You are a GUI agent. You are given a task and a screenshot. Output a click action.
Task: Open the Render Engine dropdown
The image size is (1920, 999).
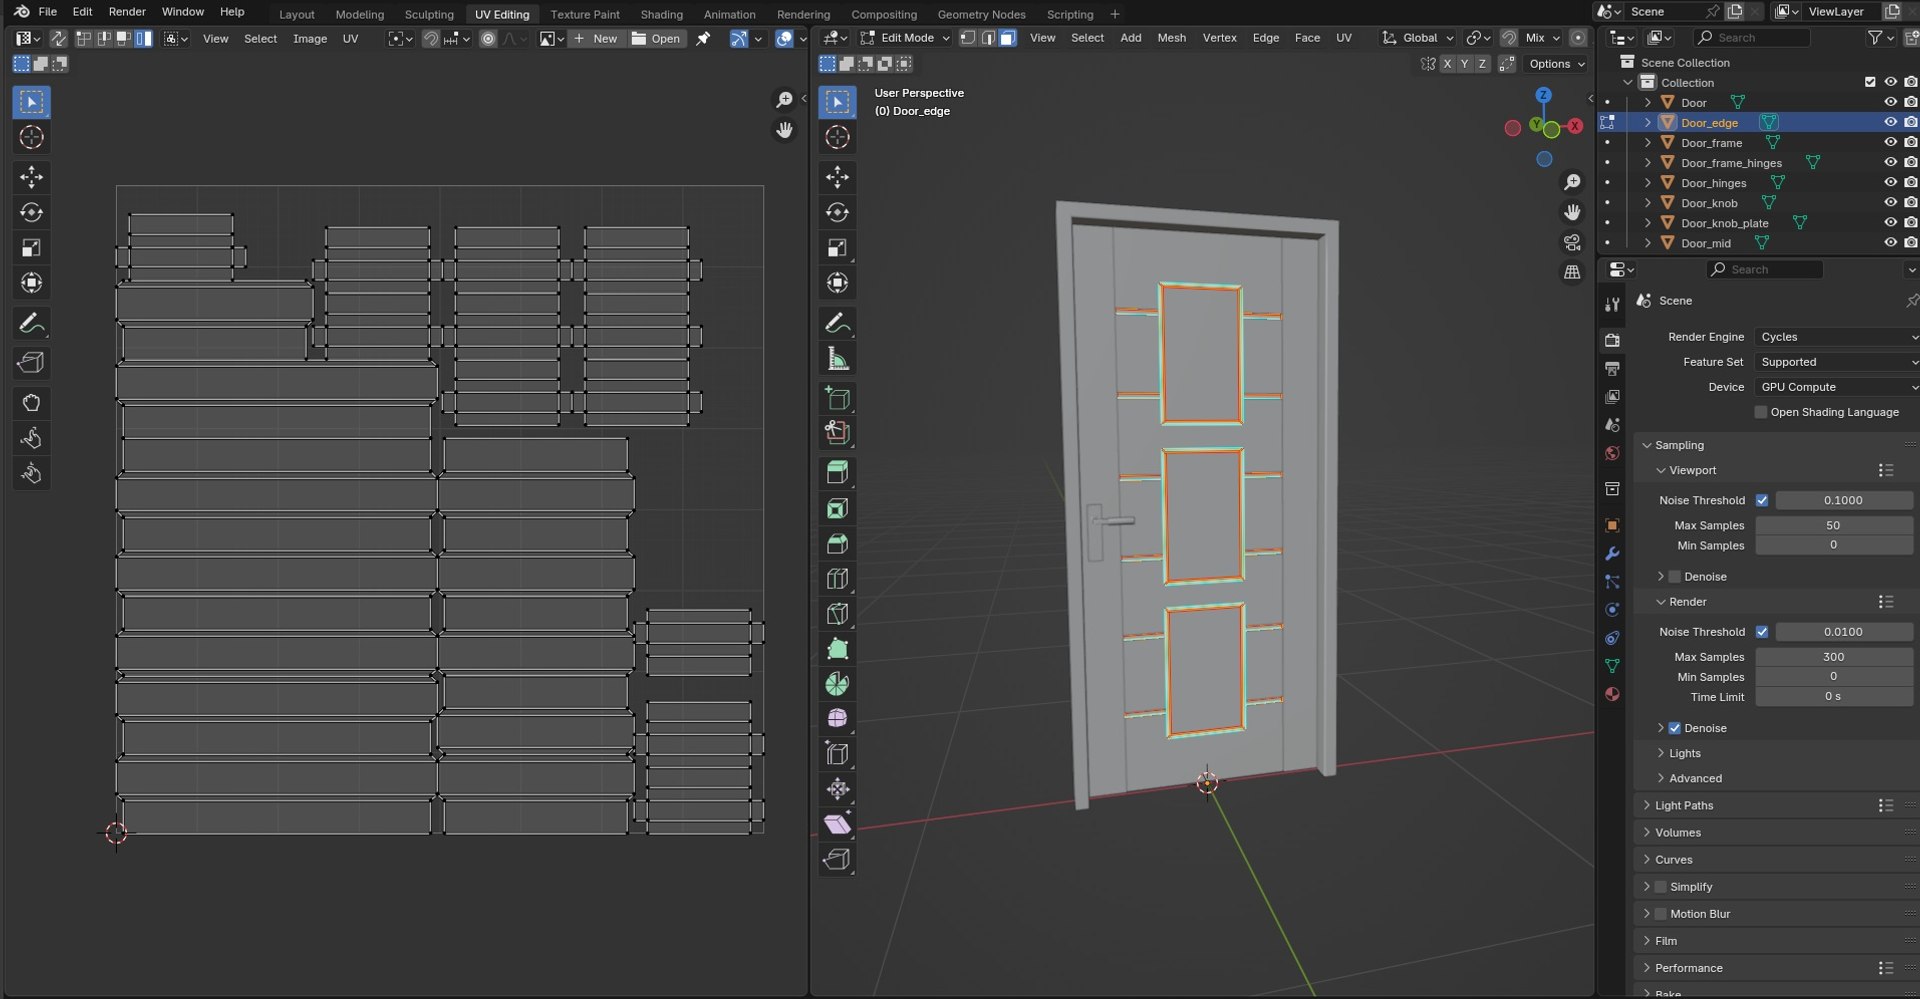click(x=1836, y=337)
